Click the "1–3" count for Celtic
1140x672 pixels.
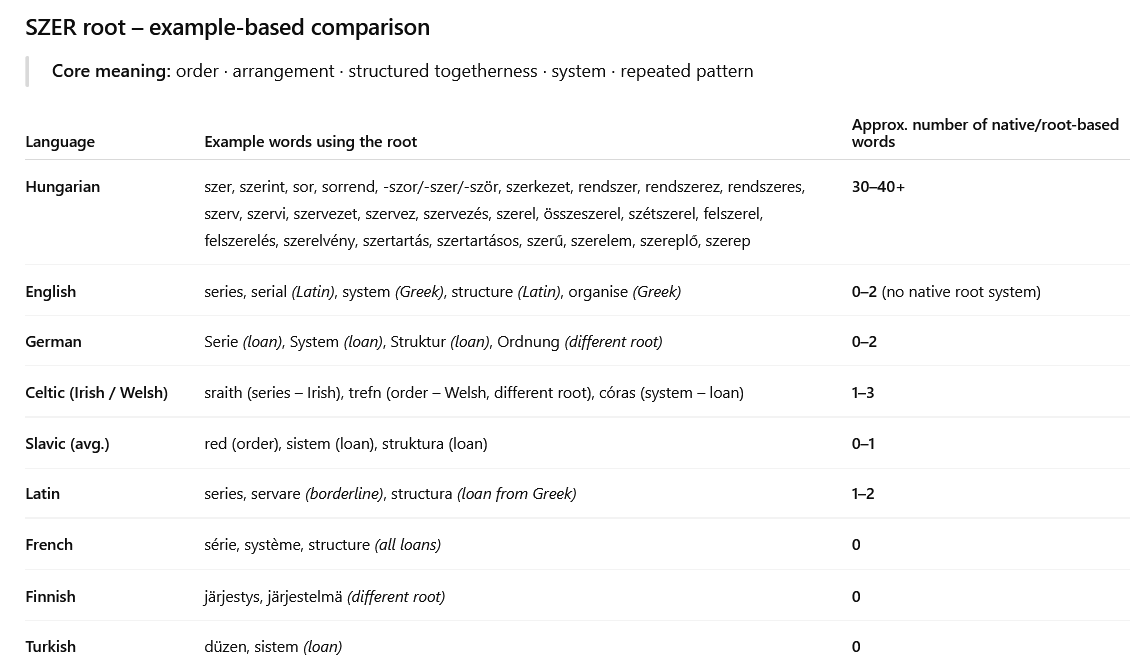point(863,393)
